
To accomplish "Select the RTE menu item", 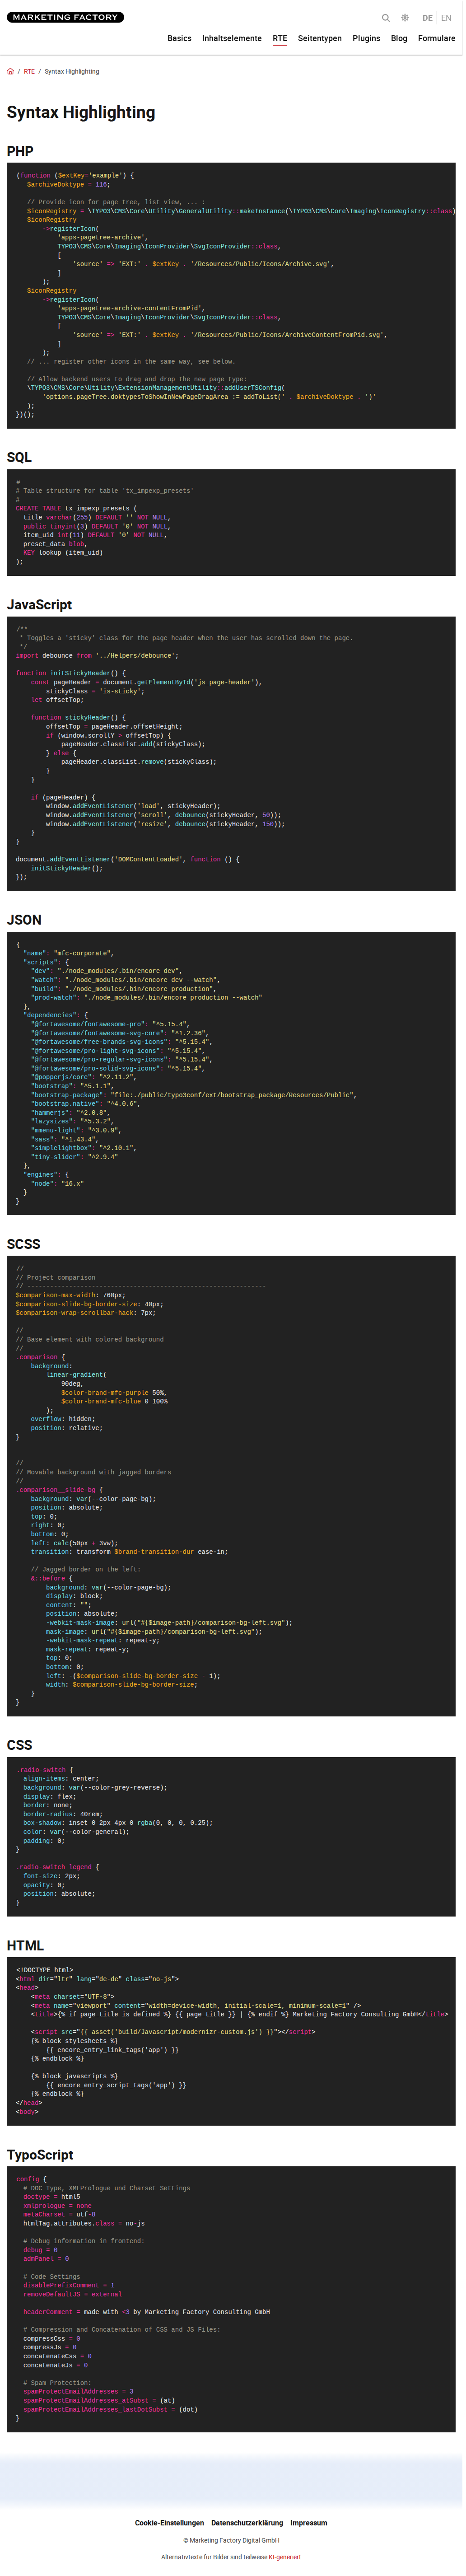I will pyautogui.click(x=280, y=38).
